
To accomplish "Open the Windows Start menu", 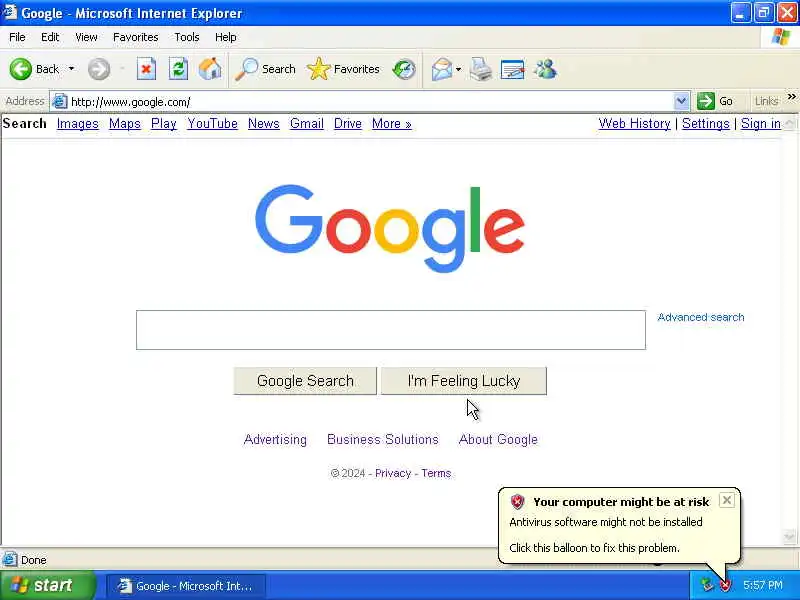I will (48, 585).
